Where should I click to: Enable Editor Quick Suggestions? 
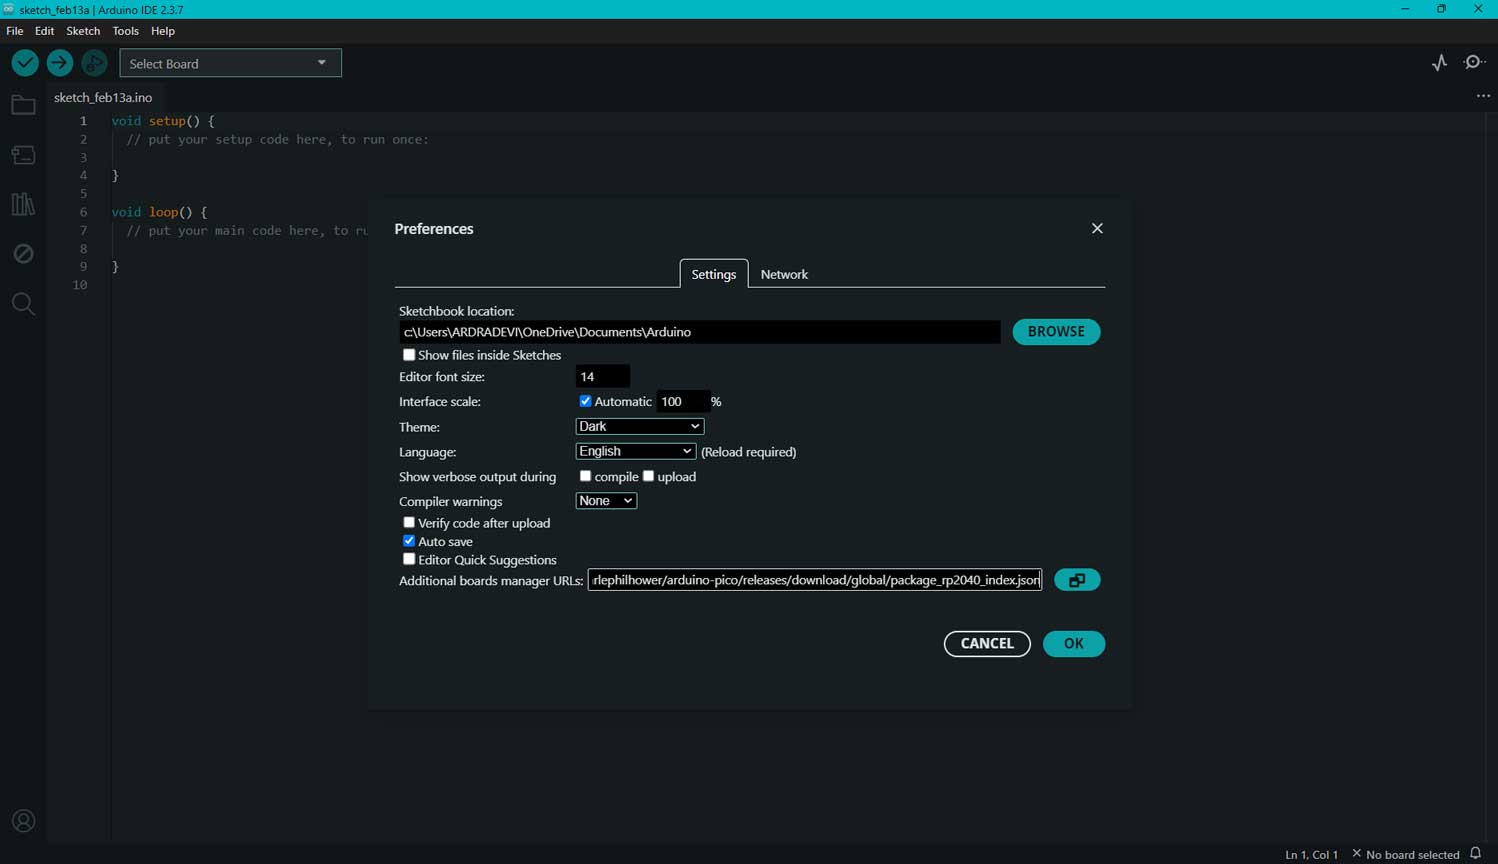[x=409, y=559]
